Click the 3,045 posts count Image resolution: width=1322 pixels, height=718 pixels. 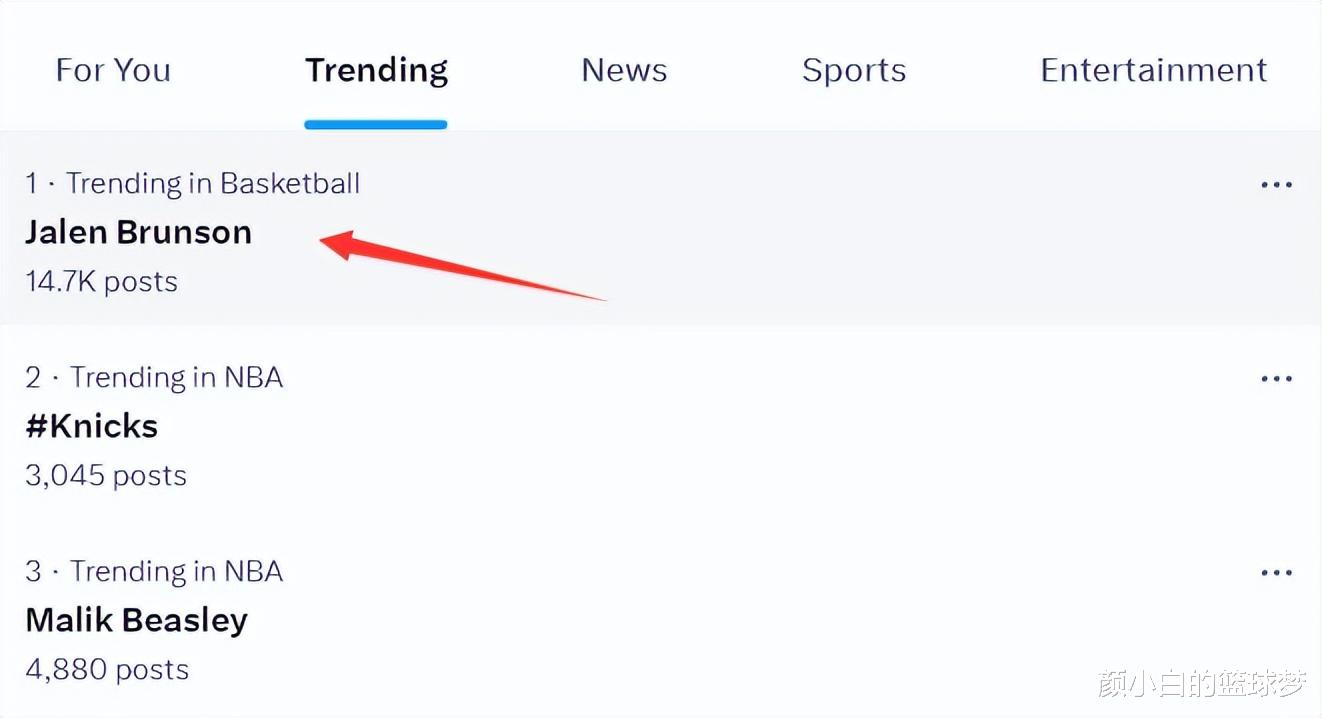click(x=106, y=476)
